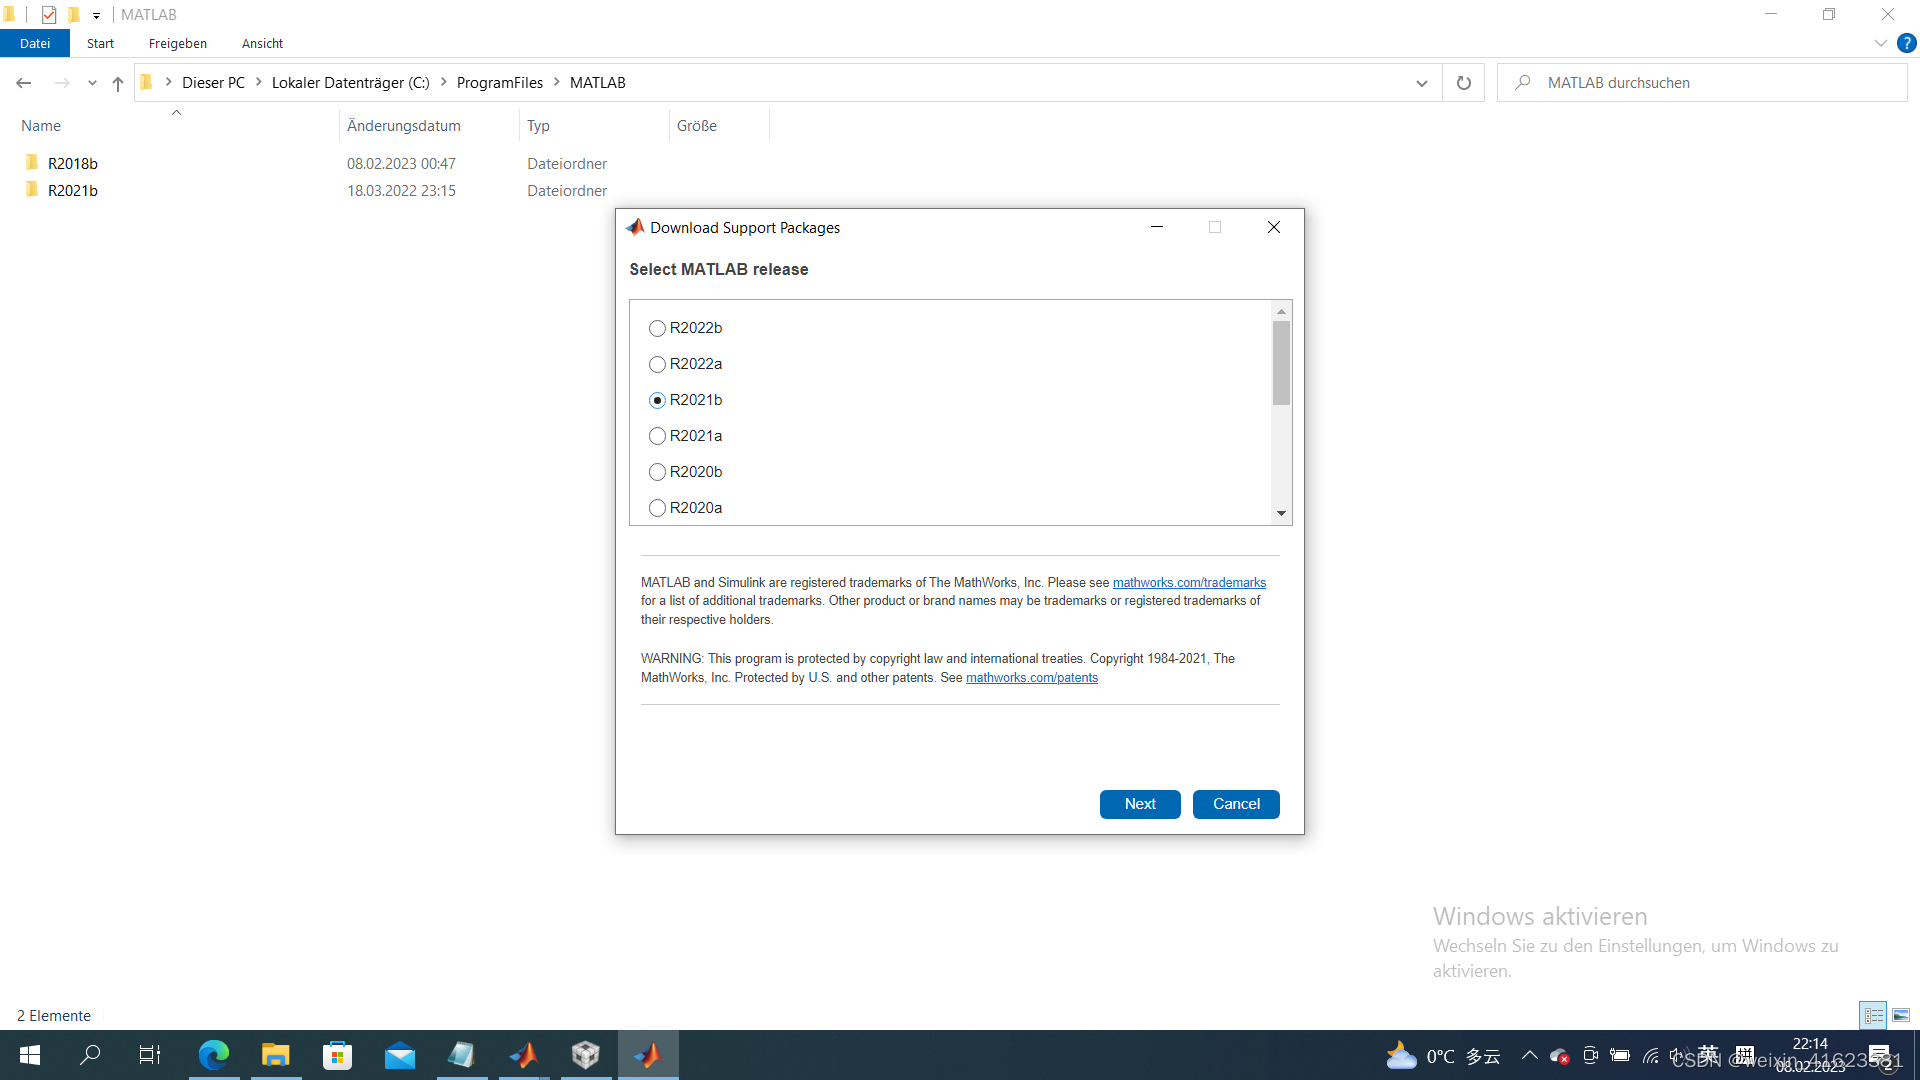Expand the ribbon chevron
1920x1080 pixels.
[1880, 43]
